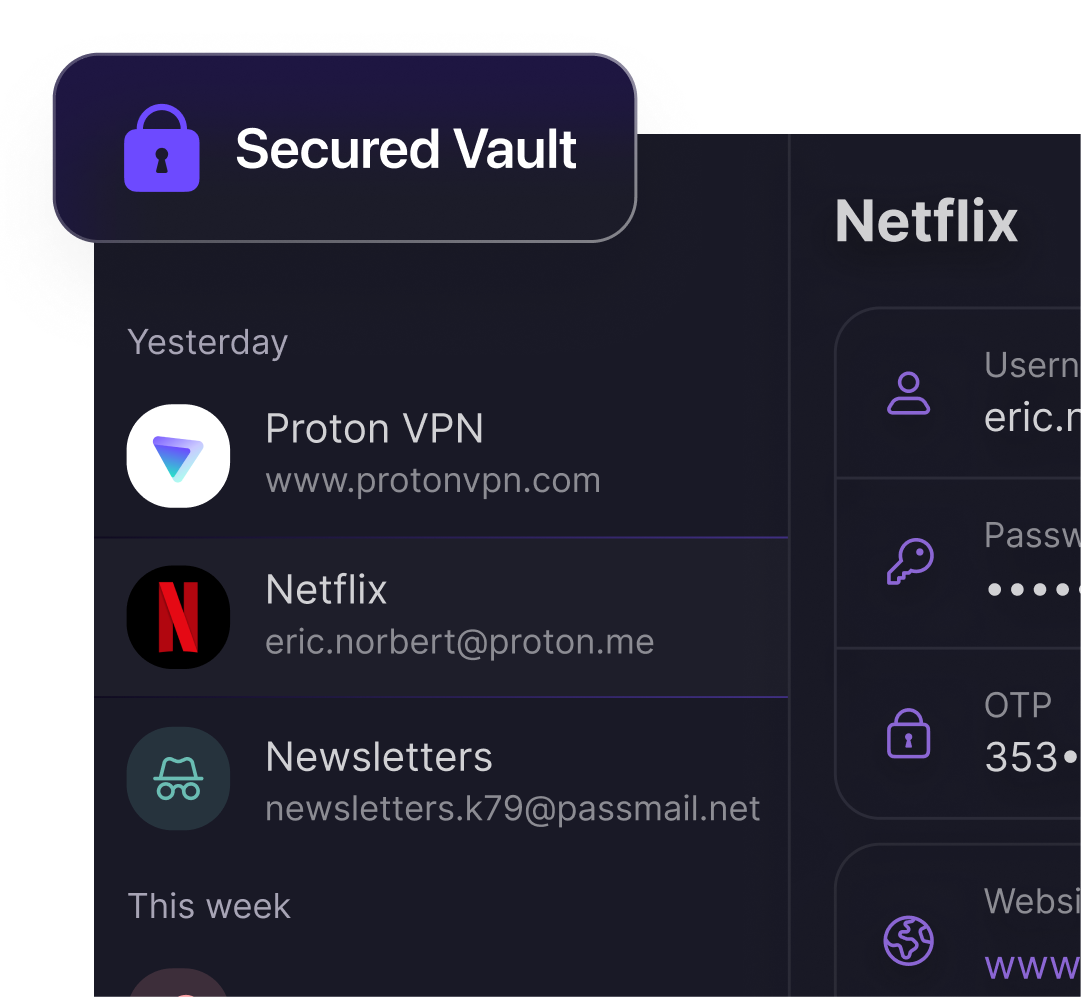Viewport: 1081px width, 997px height.
Task: Click the Yesterday section label
Action: pyautogui.click(x=208, y=343)
